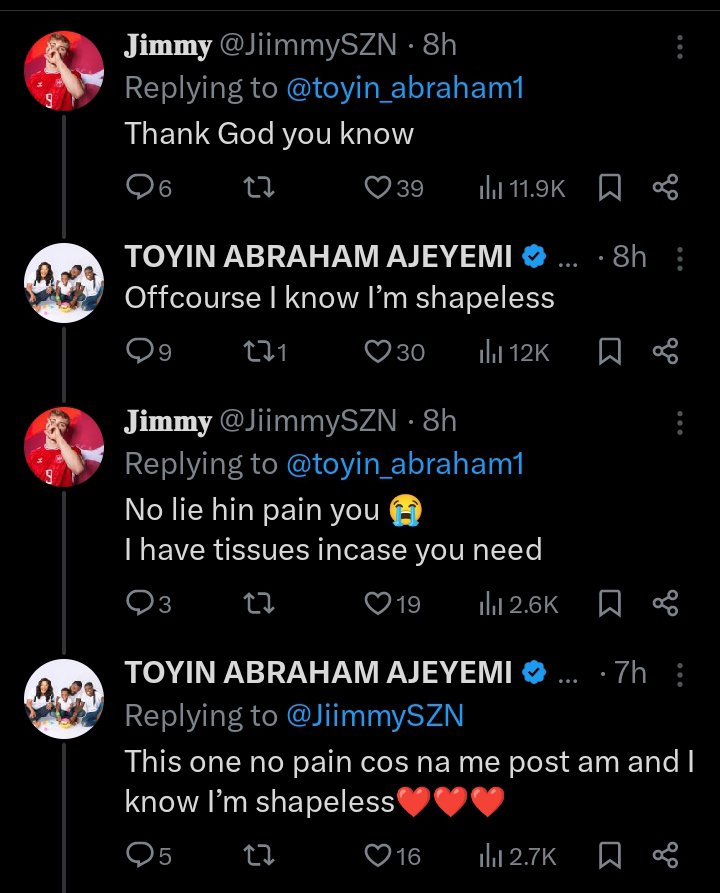Open Jimmy's profile picture on first tweet

(64, 71)
